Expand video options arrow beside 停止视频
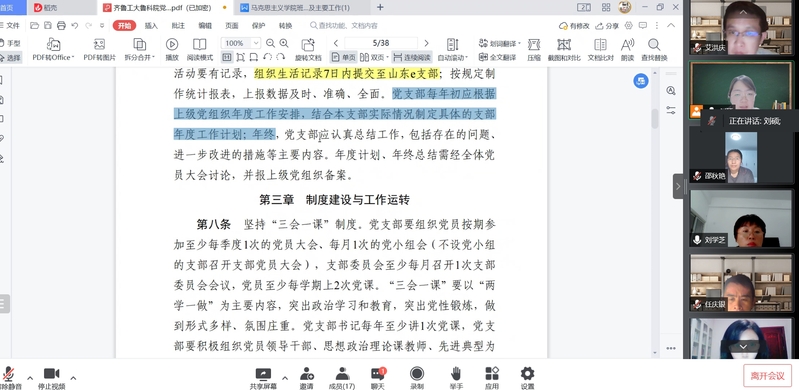 click(73, 378)
